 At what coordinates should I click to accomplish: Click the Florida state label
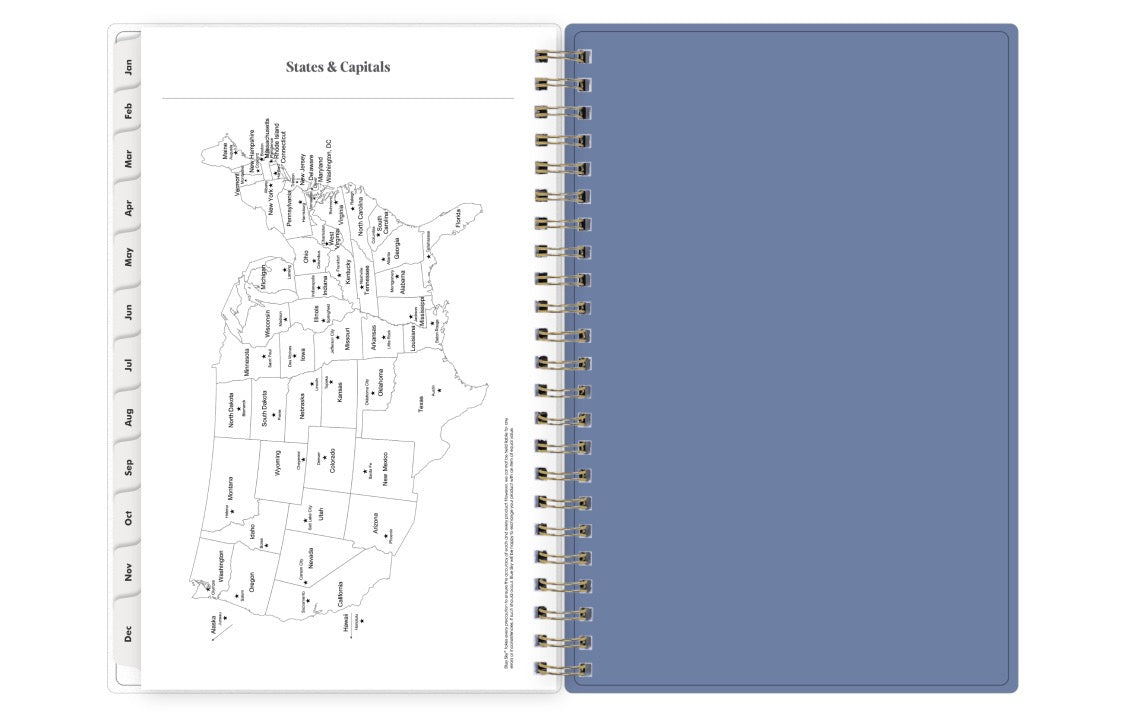[457, 216]
